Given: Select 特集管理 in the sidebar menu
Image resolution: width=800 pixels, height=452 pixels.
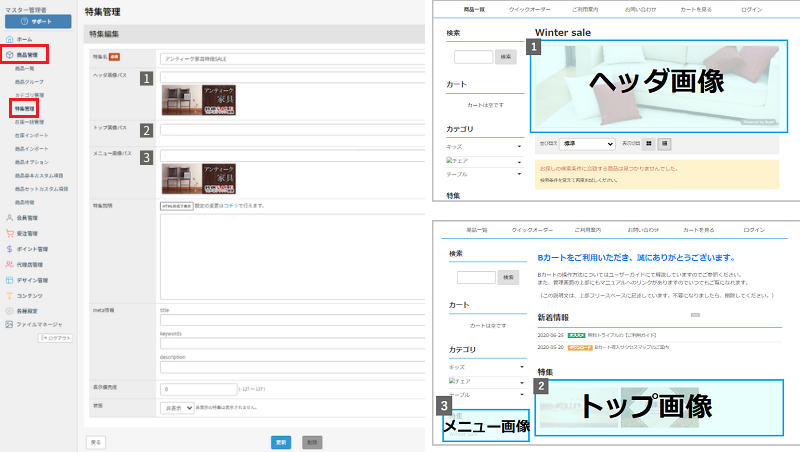Looking at the screenshot, I should coord(26,107).
